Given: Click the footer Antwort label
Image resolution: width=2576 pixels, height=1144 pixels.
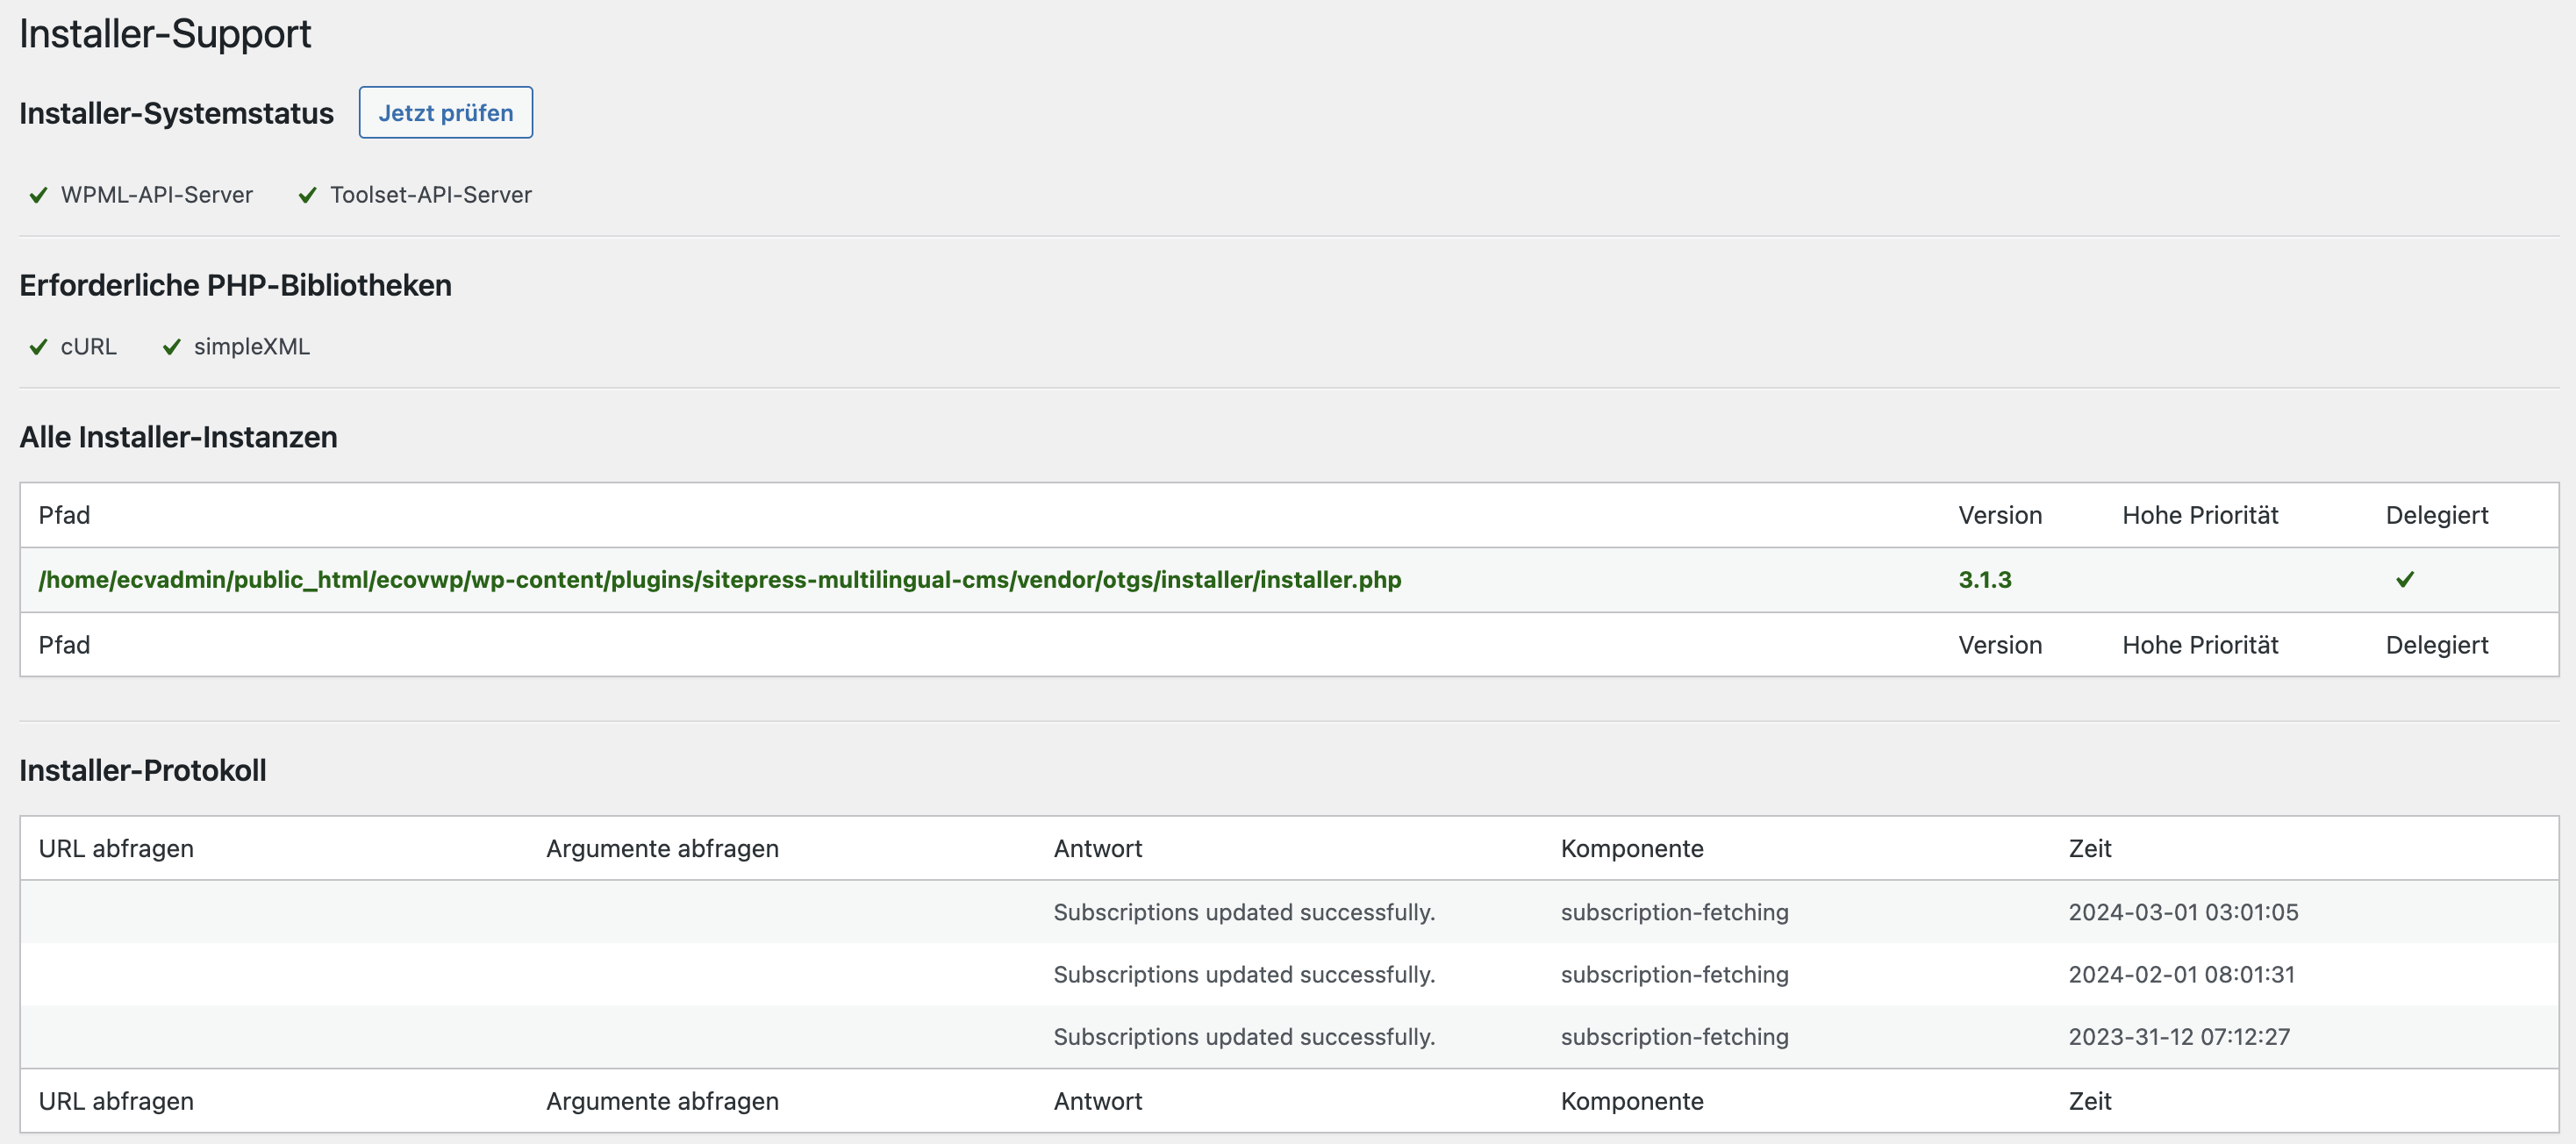Looking at the screenshot, I should point(1097,1101).
